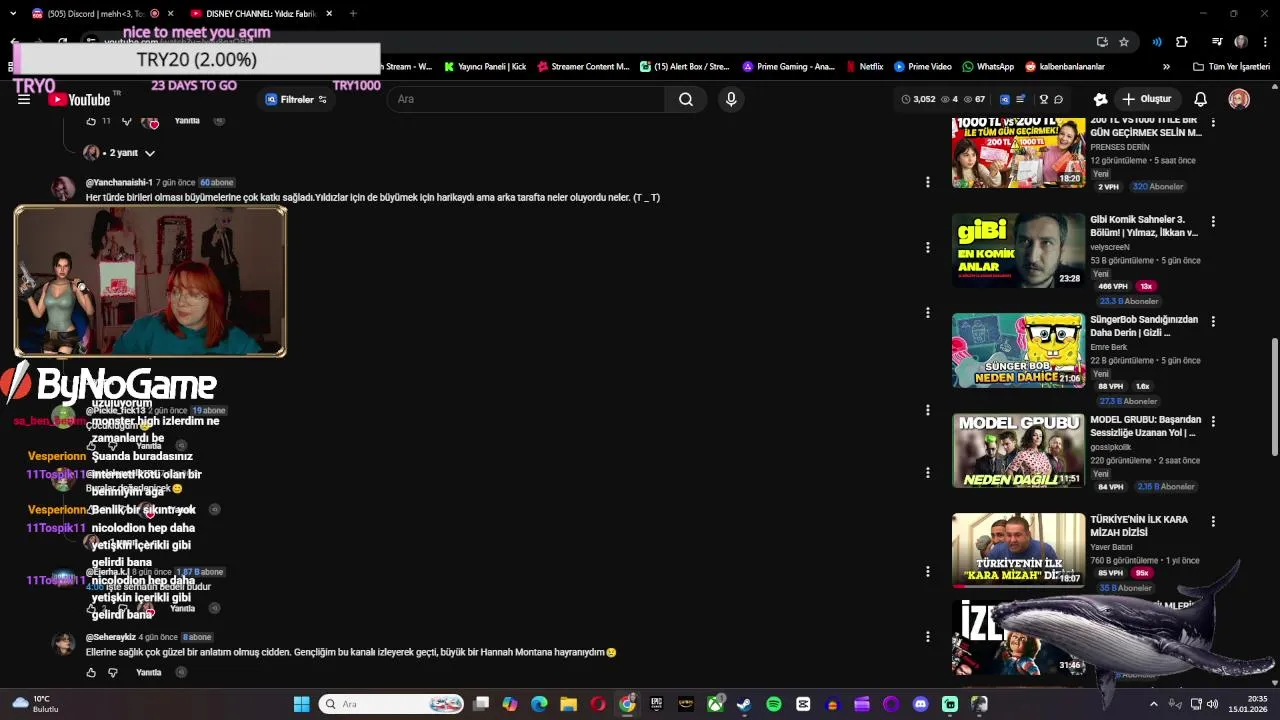This screenshot has width=1280, height=720.
Task: Open Chrome profile avatar in toolbar
Action: click(1241, 42)
